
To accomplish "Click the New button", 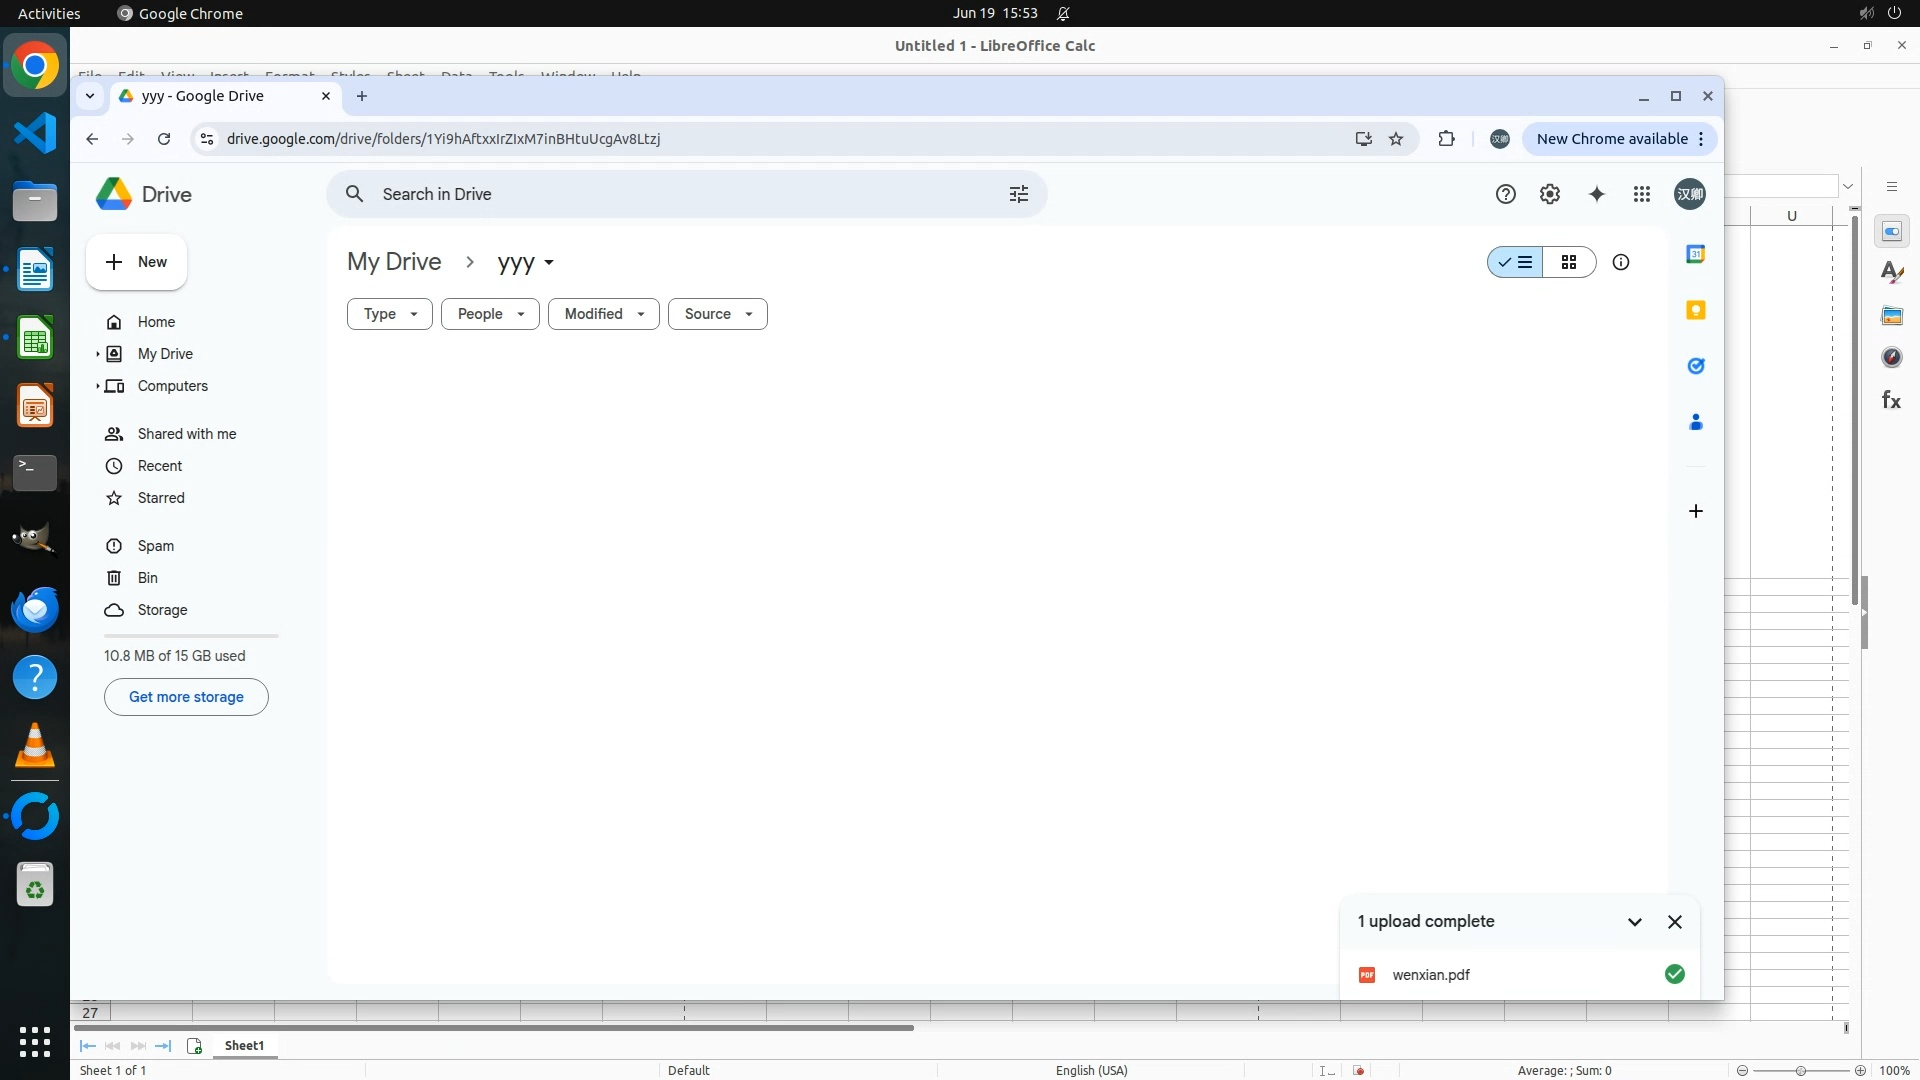I will (136, 262).
